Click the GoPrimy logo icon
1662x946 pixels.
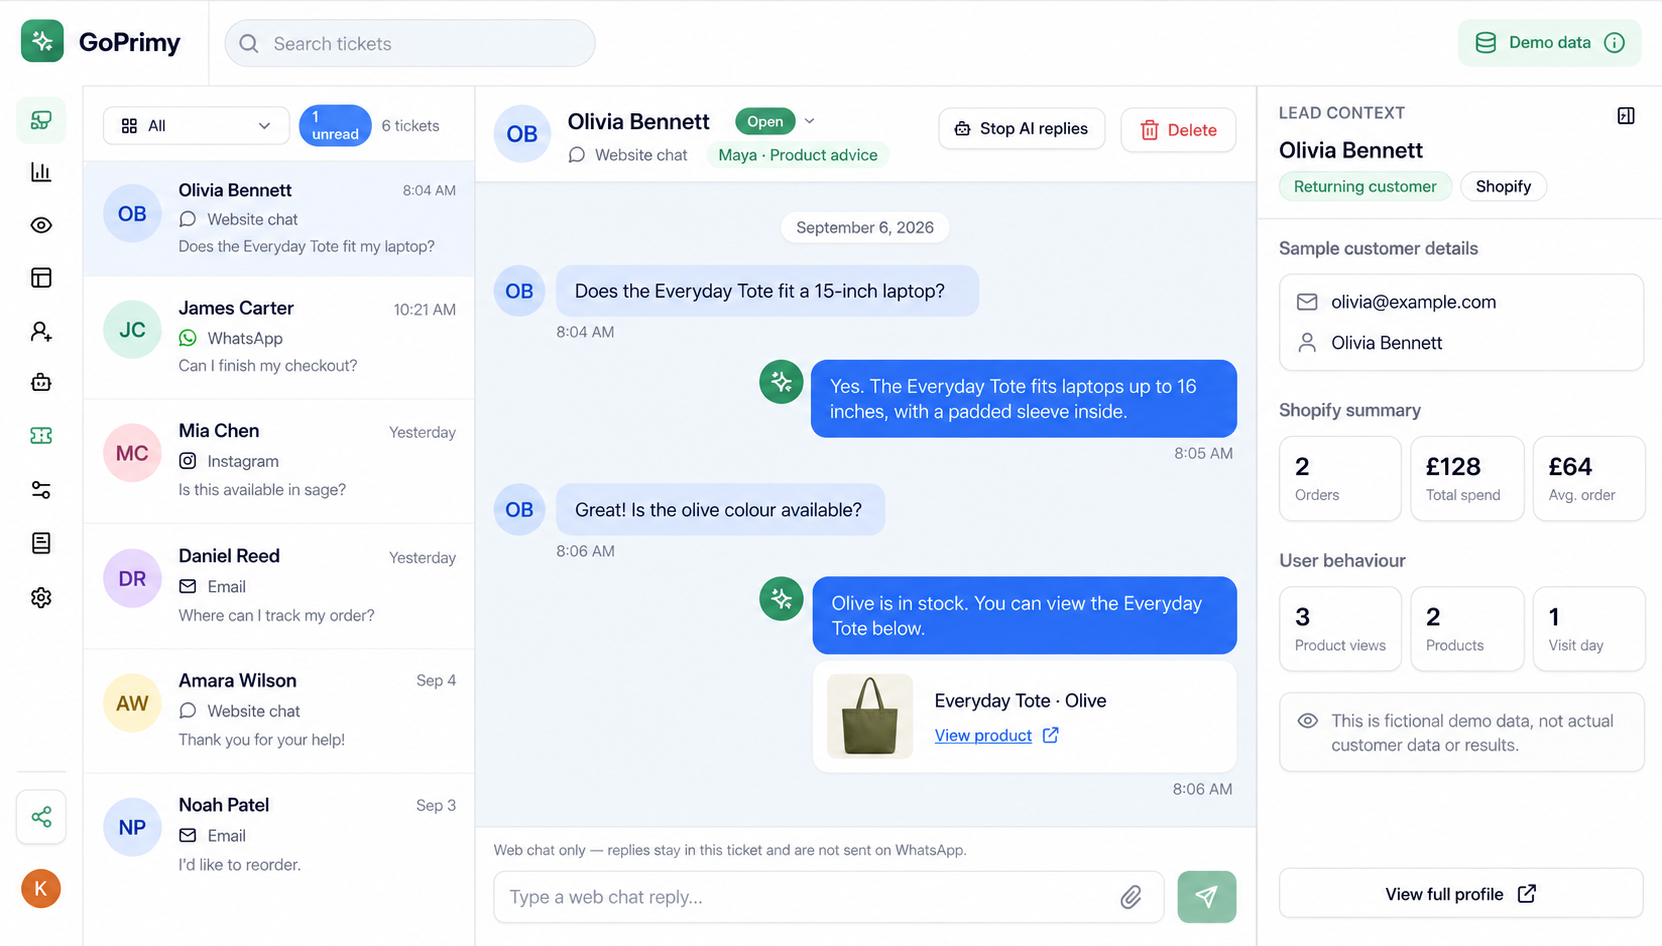[42, 41]
